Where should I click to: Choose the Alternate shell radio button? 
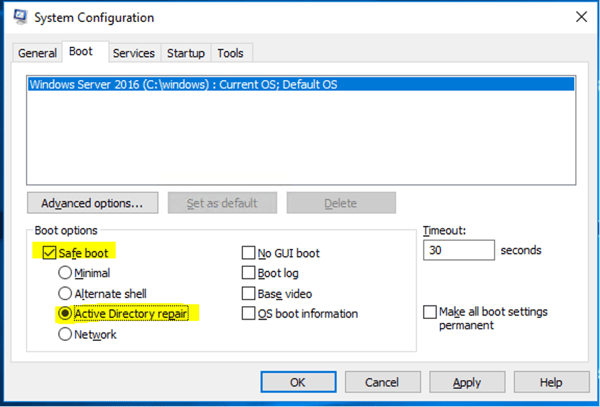click(65, 293)
